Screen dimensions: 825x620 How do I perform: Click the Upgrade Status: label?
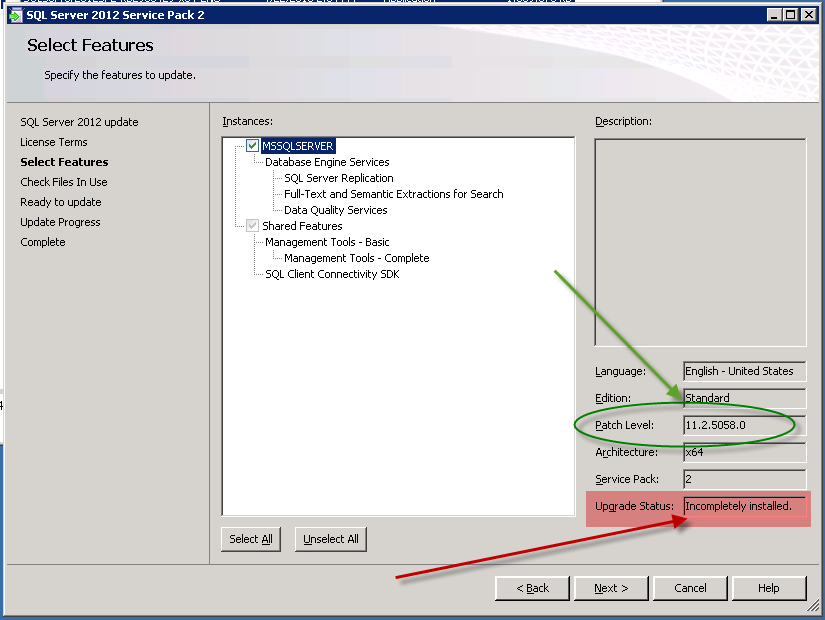635,506
